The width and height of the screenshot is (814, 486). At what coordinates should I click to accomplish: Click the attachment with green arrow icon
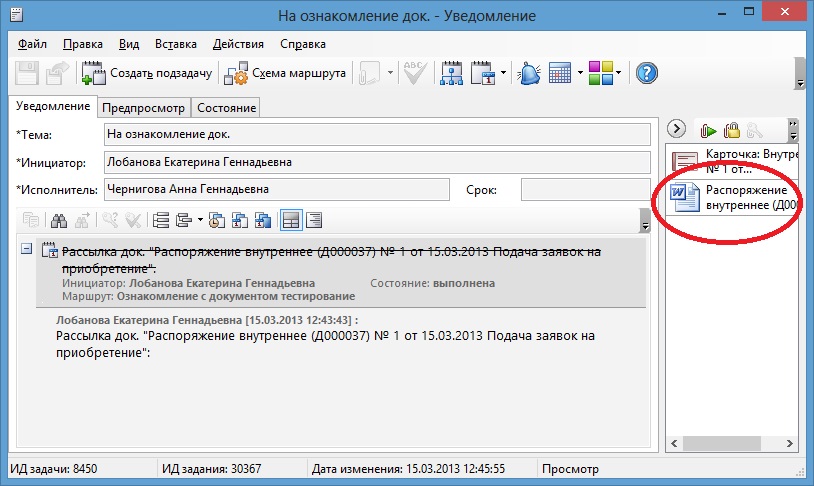(x=708, y=129)
